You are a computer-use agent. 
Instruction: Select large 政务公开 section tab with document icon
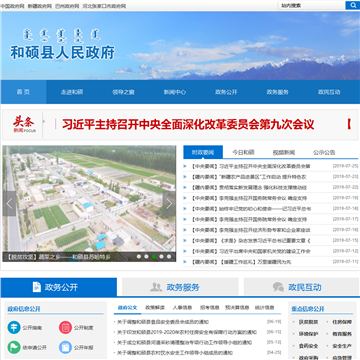coord(59,287)
